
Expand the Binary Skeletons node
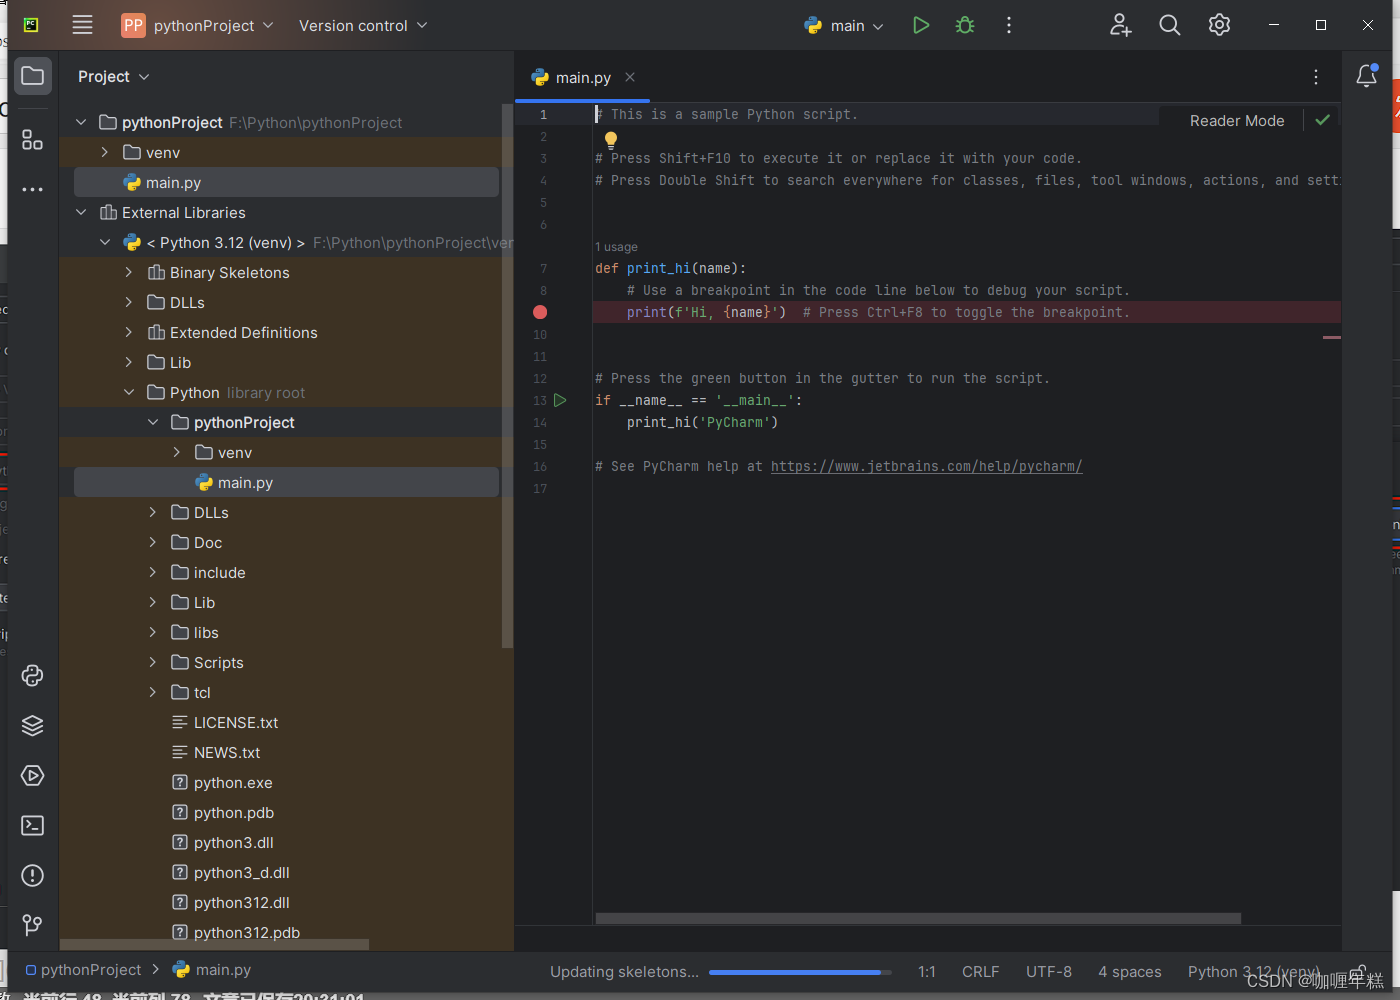click(129, 272)
